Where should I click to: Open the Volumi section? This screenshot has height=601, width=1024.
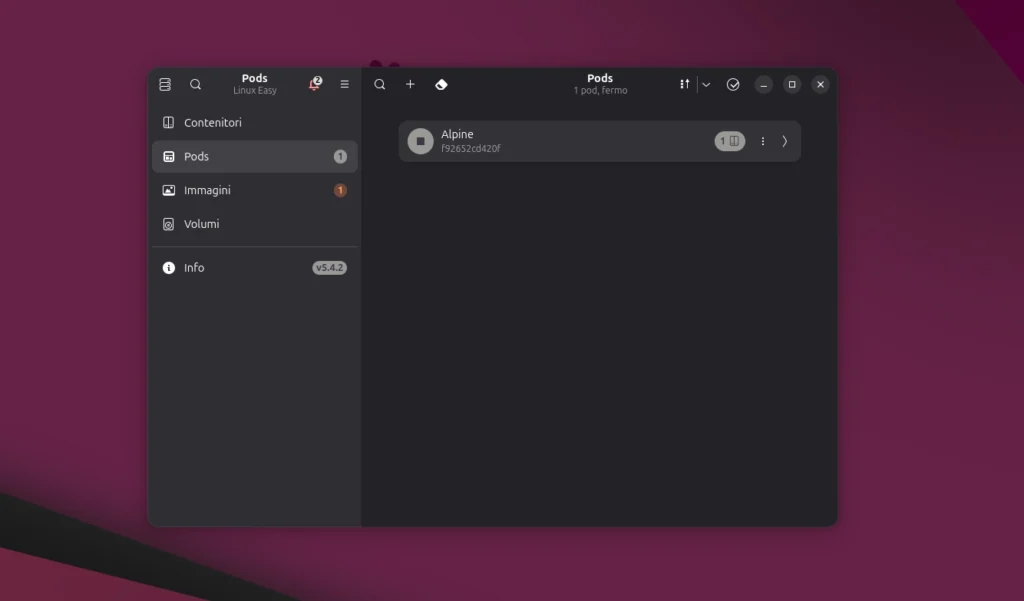tap(200, 224)
